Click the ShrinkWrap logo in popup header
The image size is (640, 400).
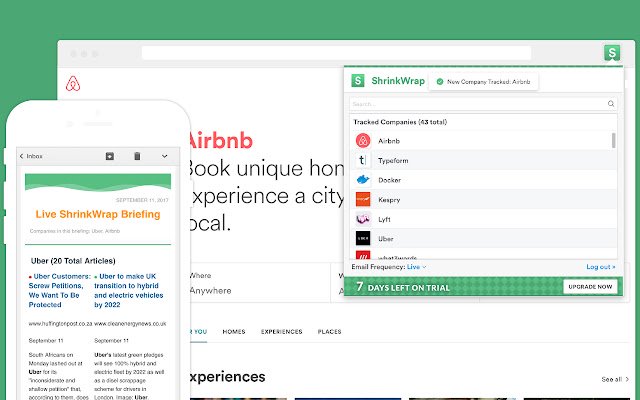(358, 80)
